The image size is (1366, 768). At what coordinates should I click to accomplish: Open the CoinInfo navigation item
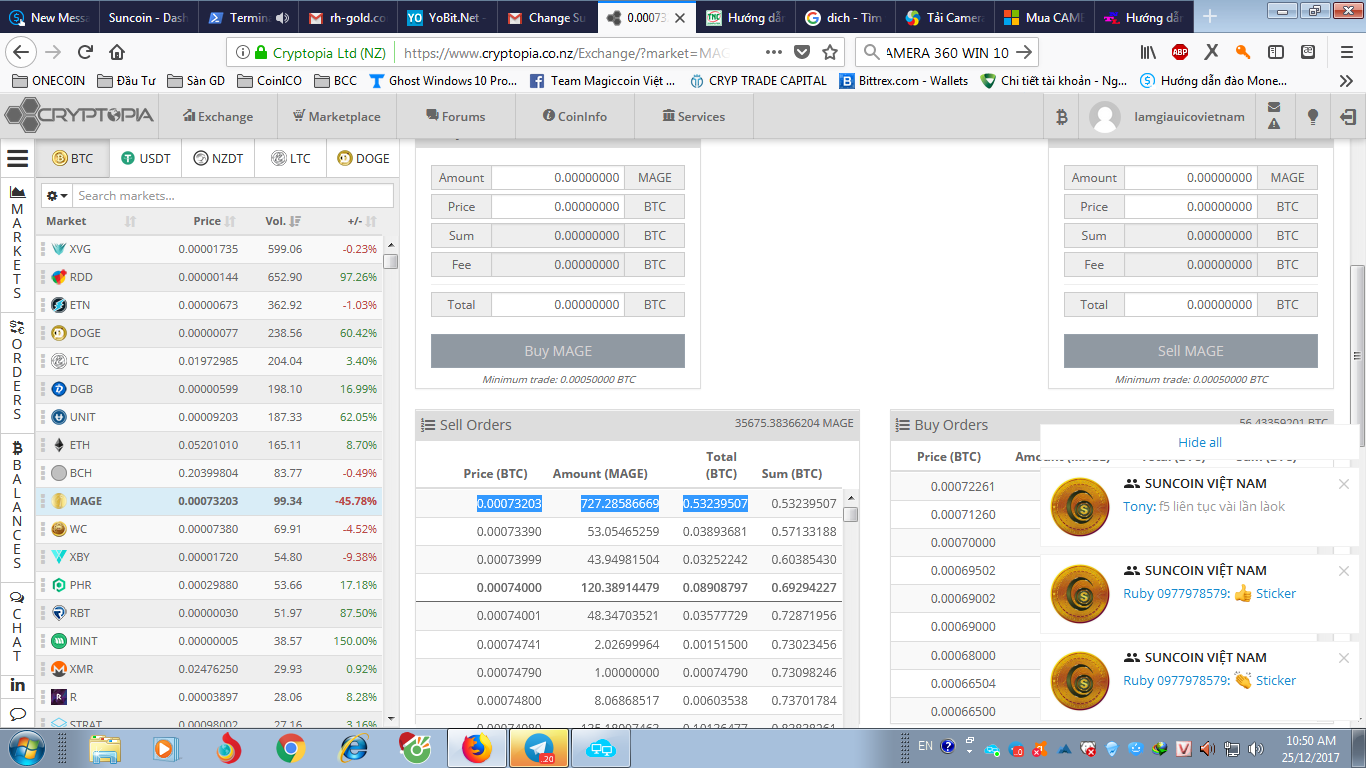[x=575, y=117]
